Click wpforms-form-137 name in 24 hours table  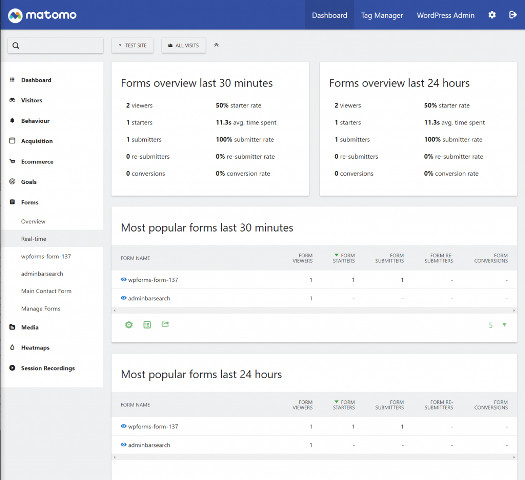tap(153, 426)
